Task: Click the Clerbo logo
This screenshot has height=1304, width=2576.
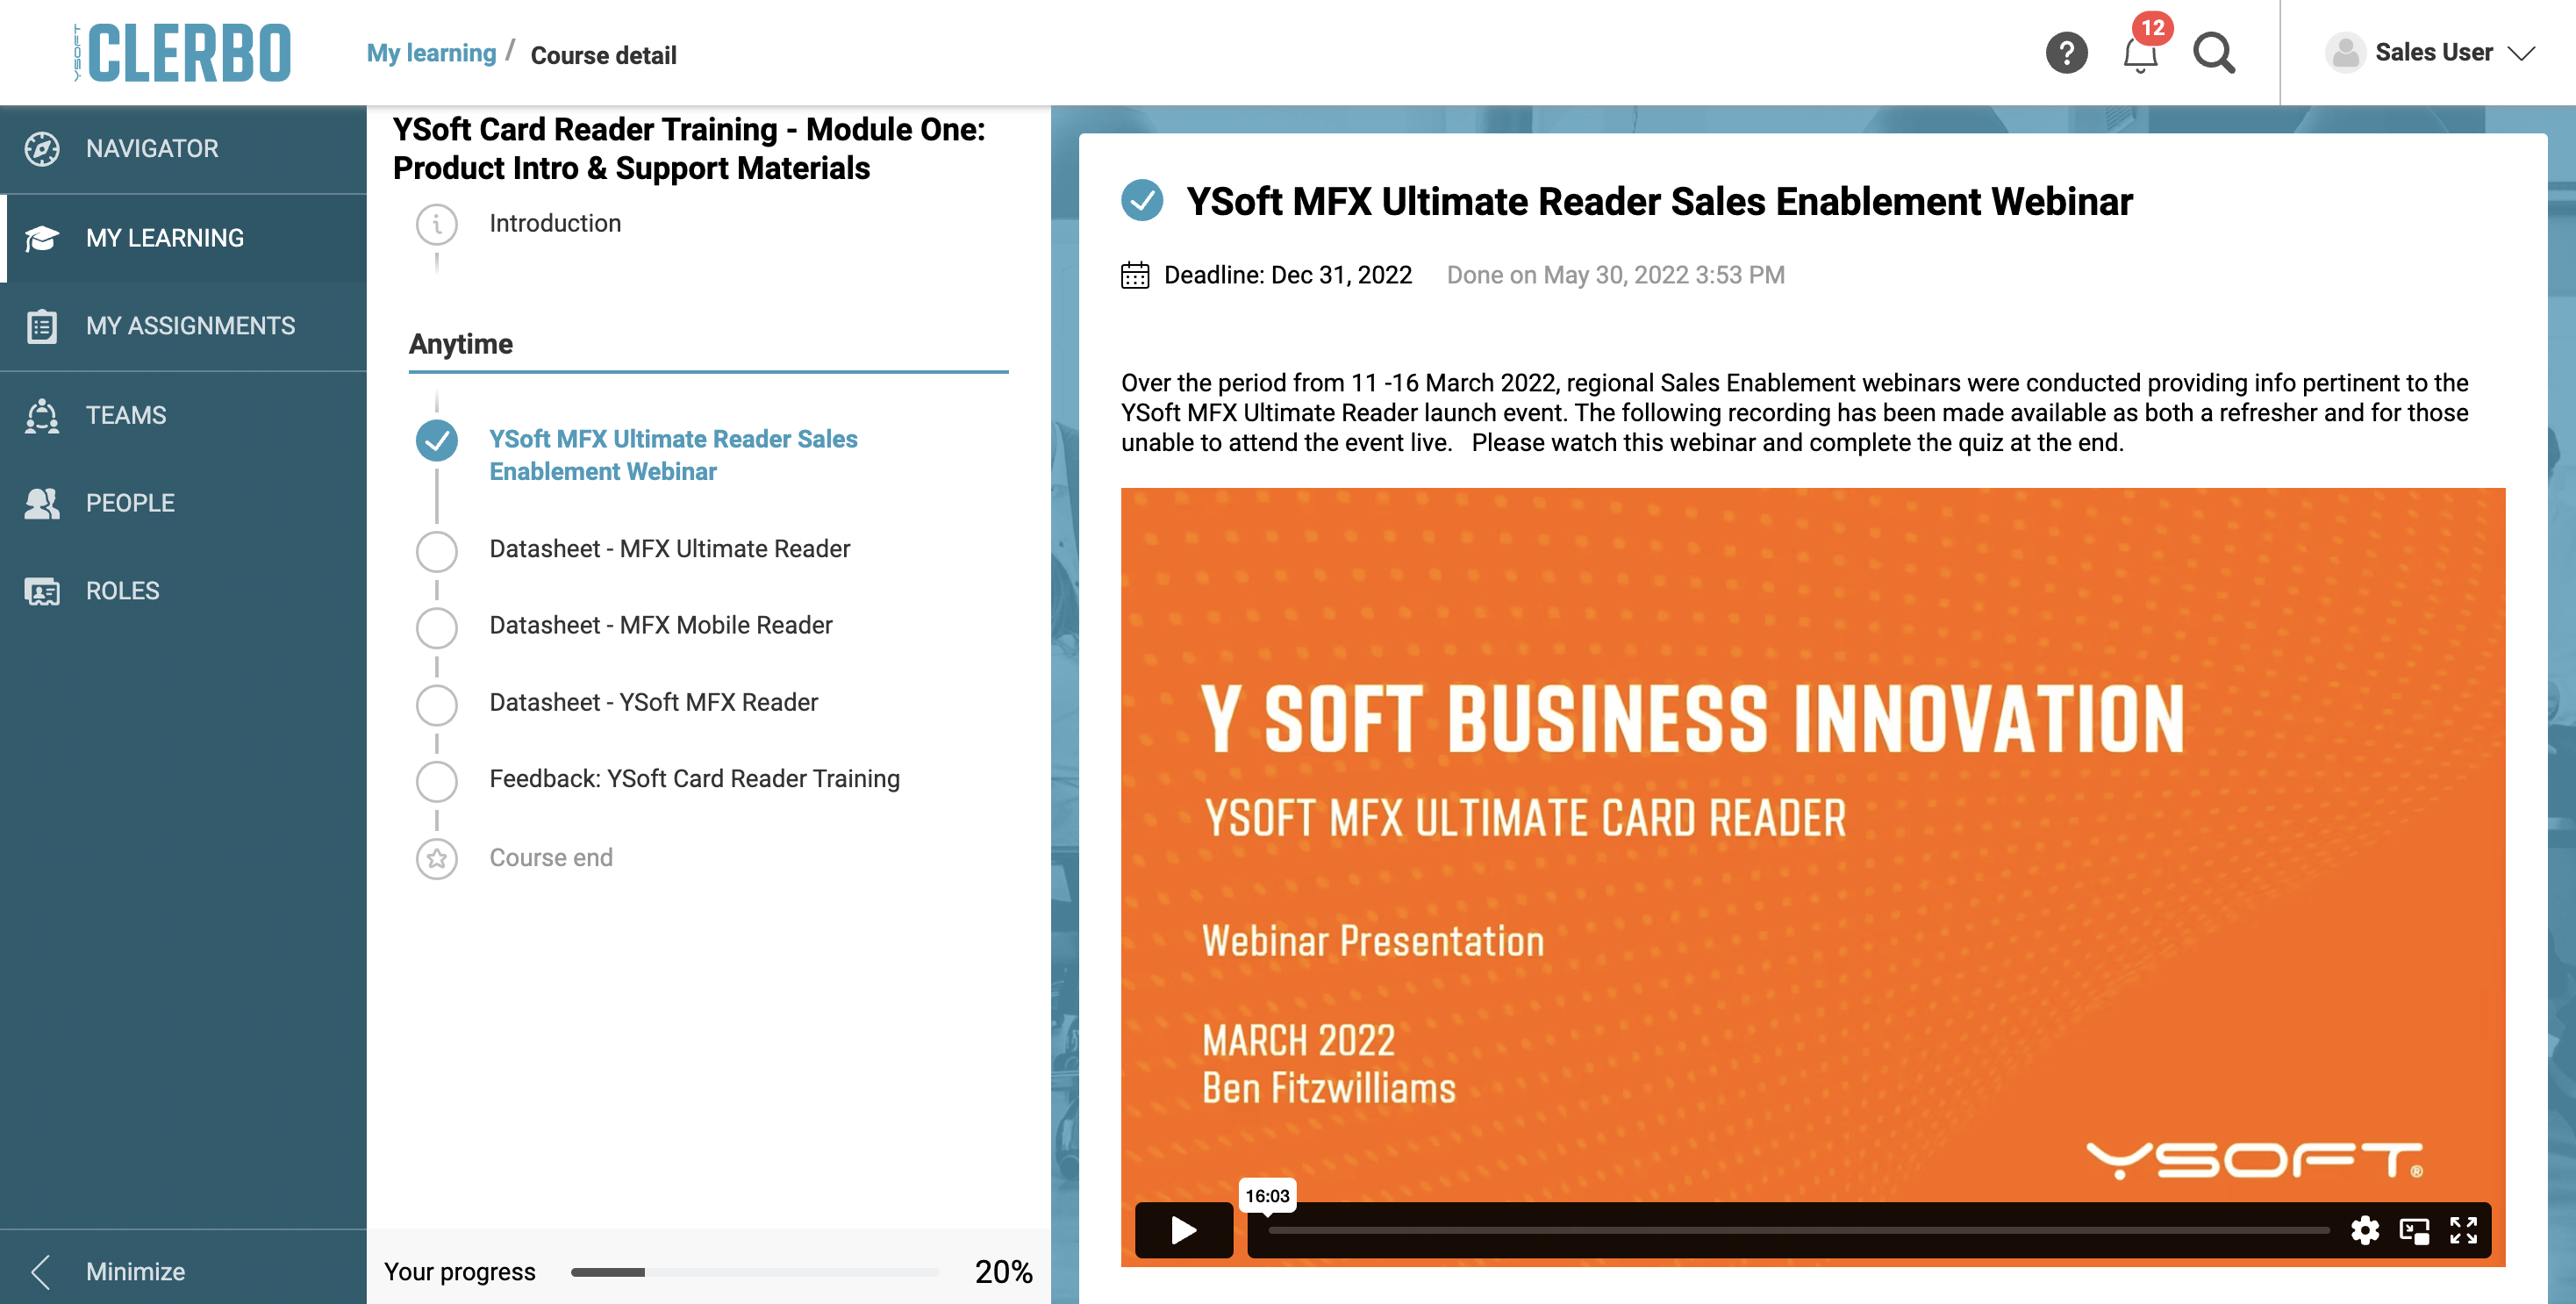Action: pos(183,52)
